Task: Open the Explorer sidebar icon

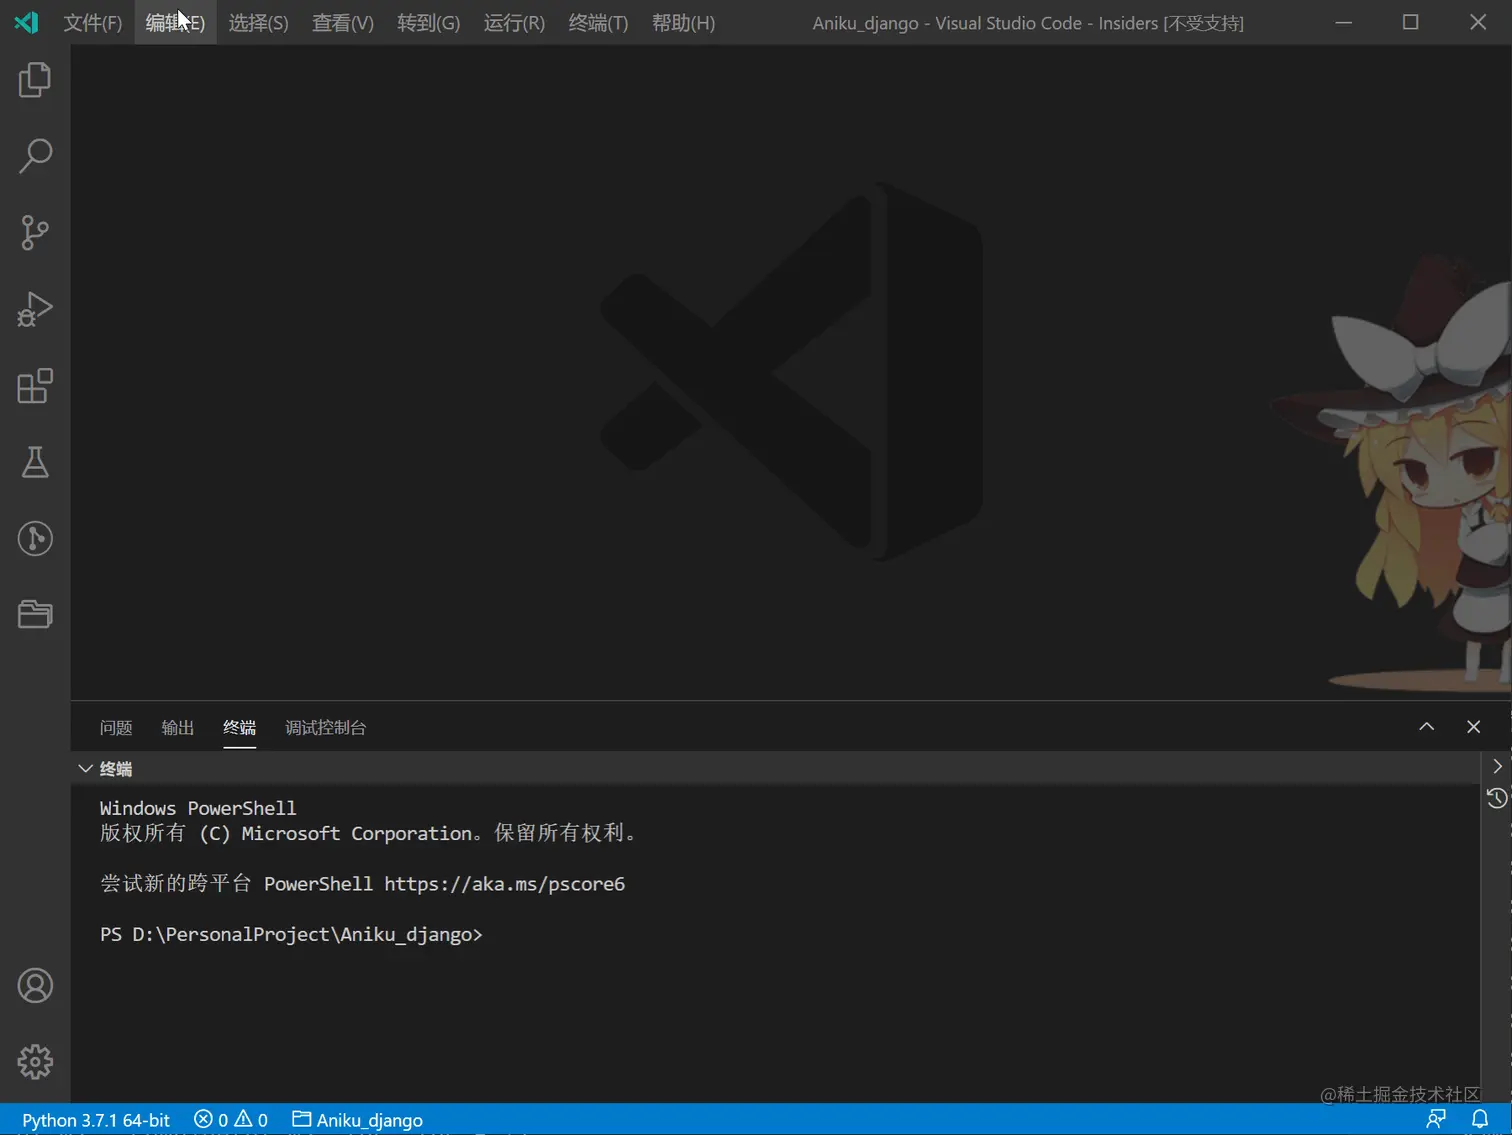Action: 35,80
